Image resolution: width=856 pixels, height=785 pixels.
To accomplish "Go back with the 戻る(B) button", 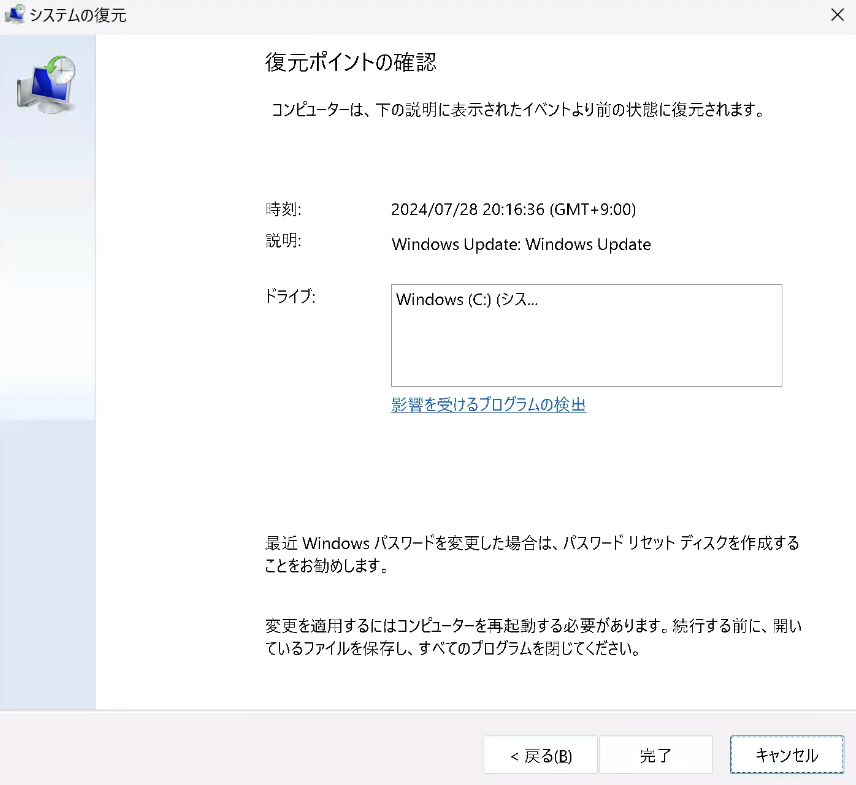I will point(540,755).
